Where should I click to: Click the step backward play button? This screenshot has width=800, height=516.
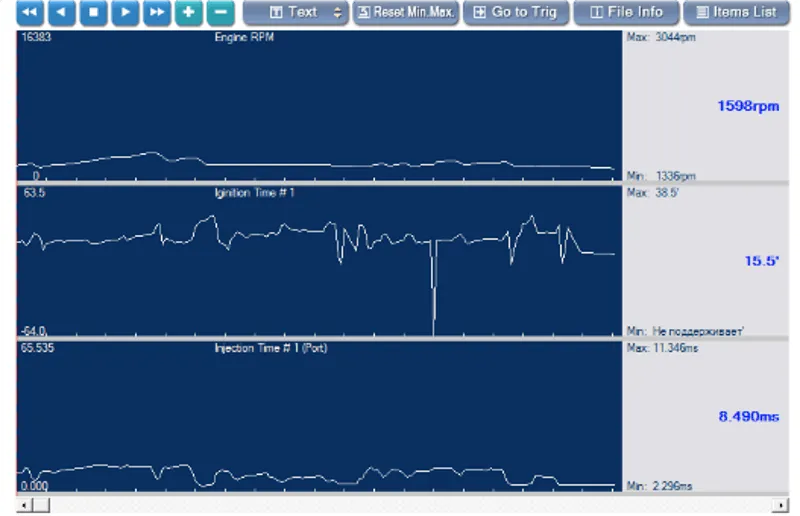(62, 12)
